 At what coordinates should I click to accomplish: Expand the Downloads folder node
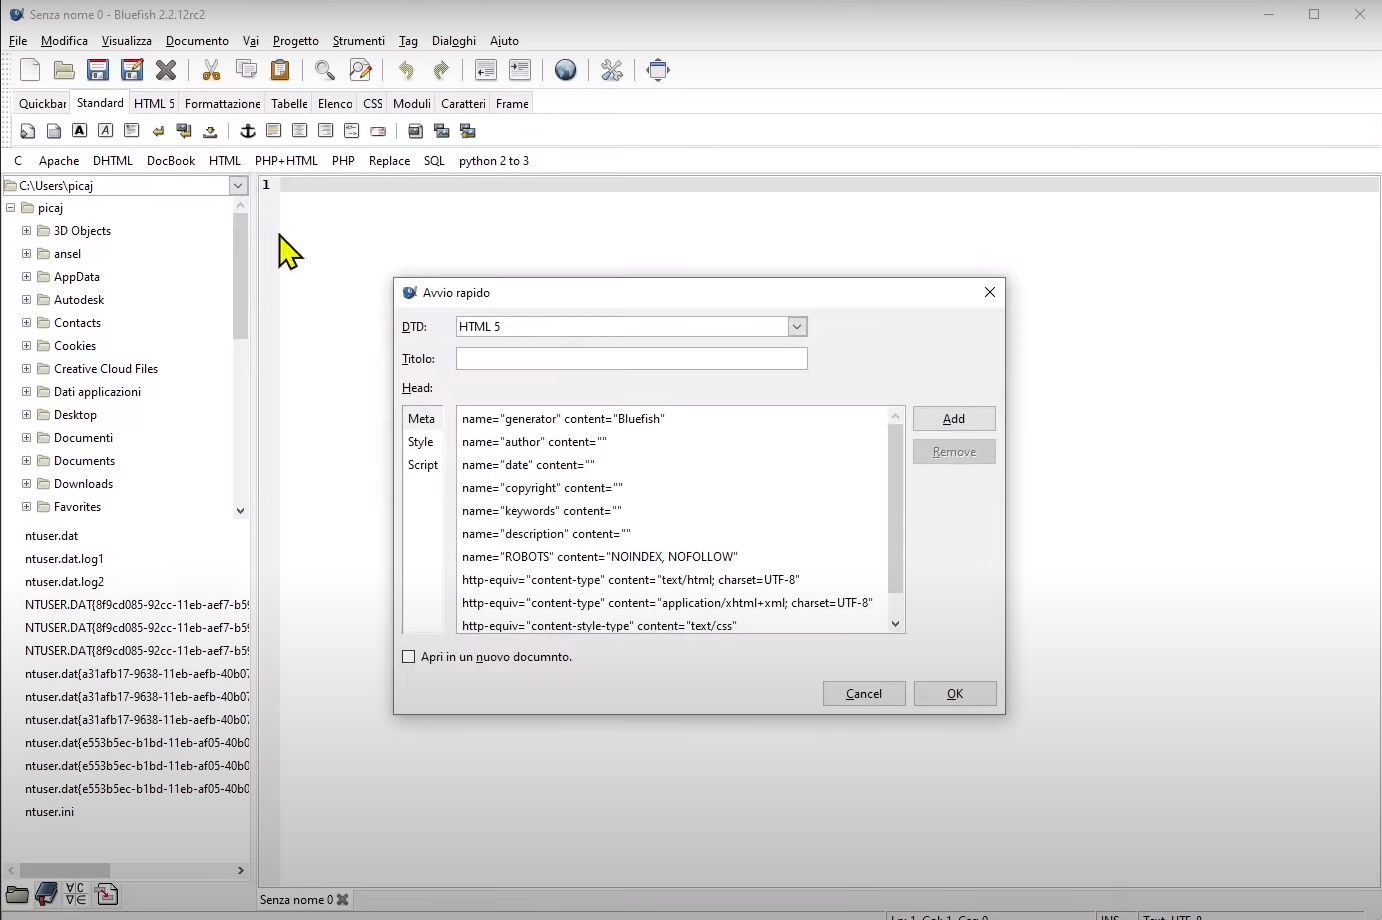(x=27, y=484)
